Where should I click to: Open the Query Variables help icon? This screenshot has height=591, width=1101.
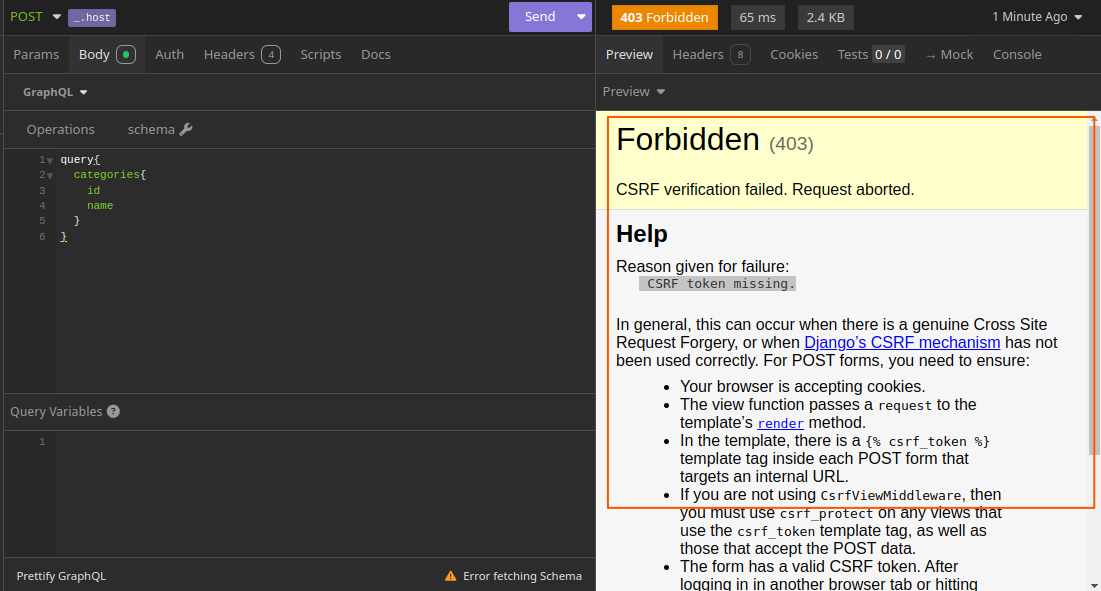(113, 412)
